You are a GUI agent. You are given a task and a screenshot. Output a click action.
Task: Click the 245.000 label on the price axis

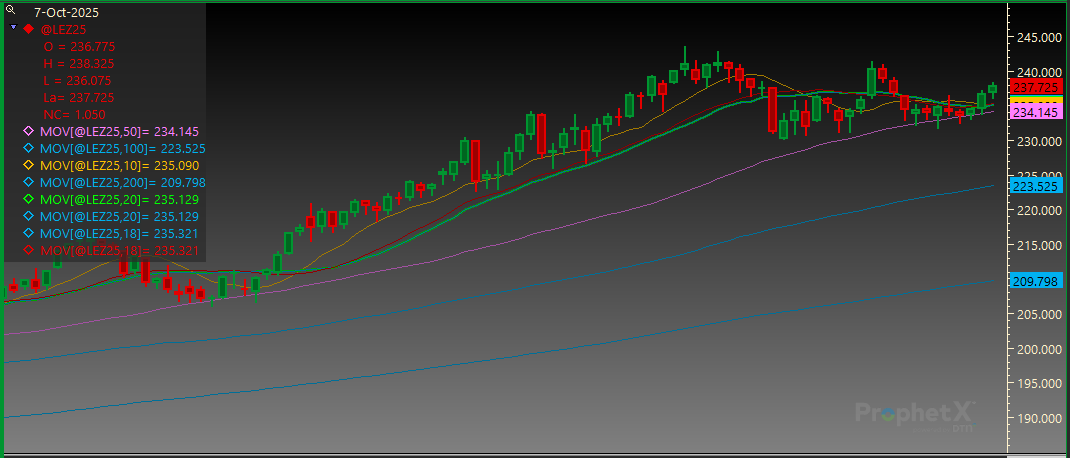coord(1036,38)
